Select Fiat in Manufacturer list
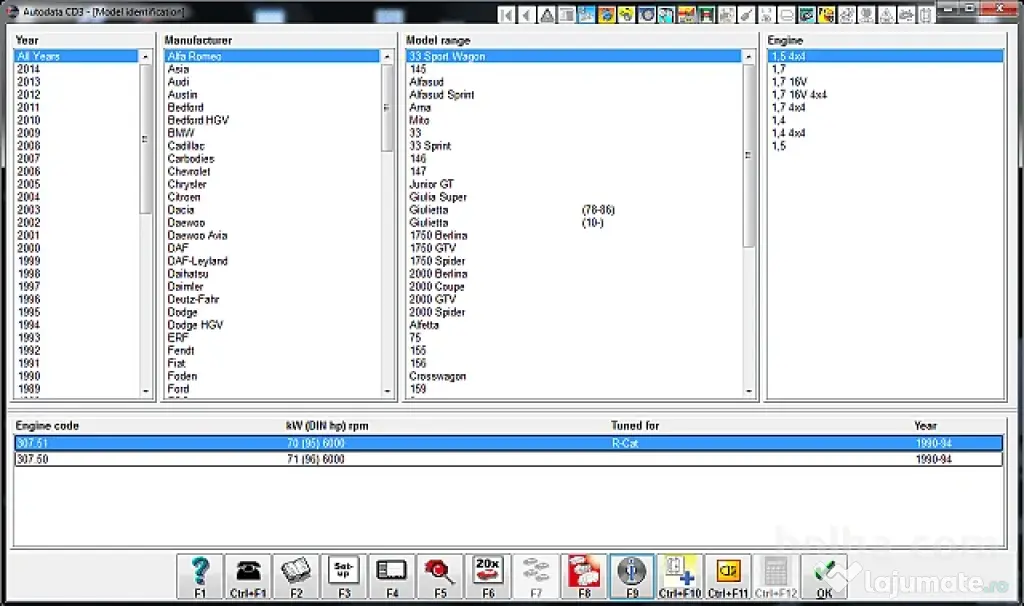The width and height of the screenshot is (1024, 606). pos(272,364)
